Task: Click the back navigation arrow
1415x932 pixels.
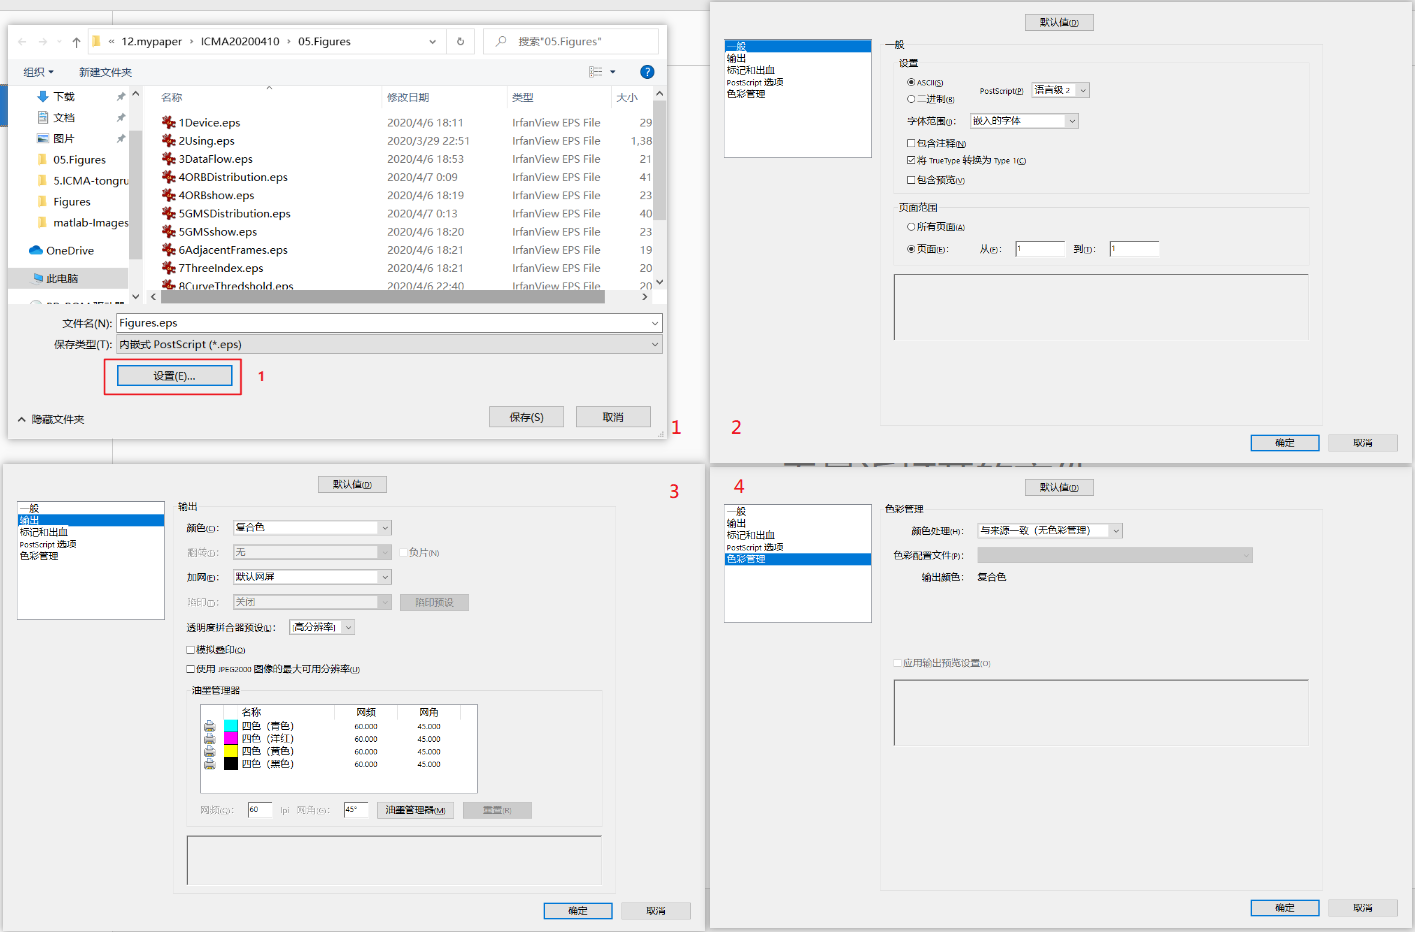Action: coord(22,42)
